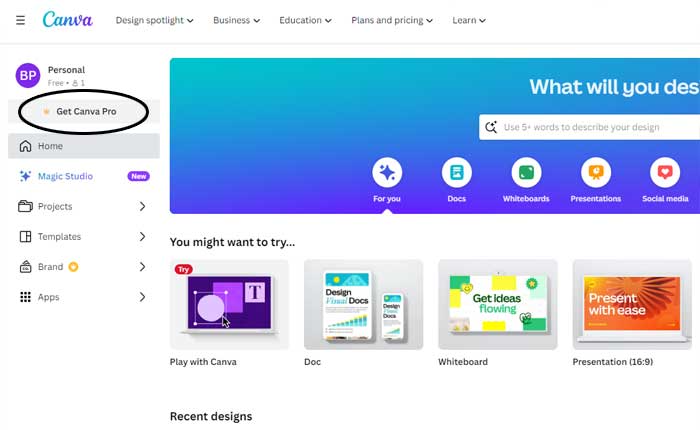Expand the Business dropdown
Image resolution: width=700 pixels, height=430 pixels.
(x=236, y=20)
